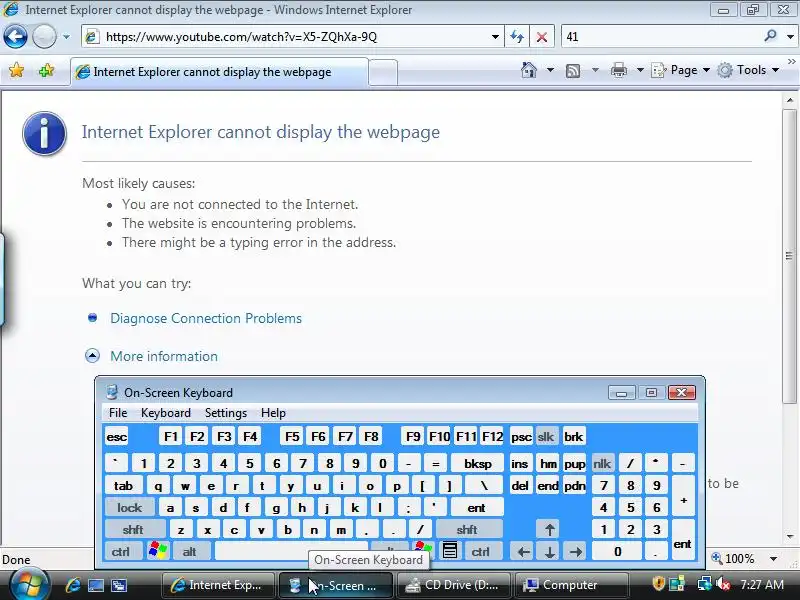This screenshot has height=600, width=800.
Task: Click the ins (insert) key
Action: pyautogui.click(x=519, y=464)
